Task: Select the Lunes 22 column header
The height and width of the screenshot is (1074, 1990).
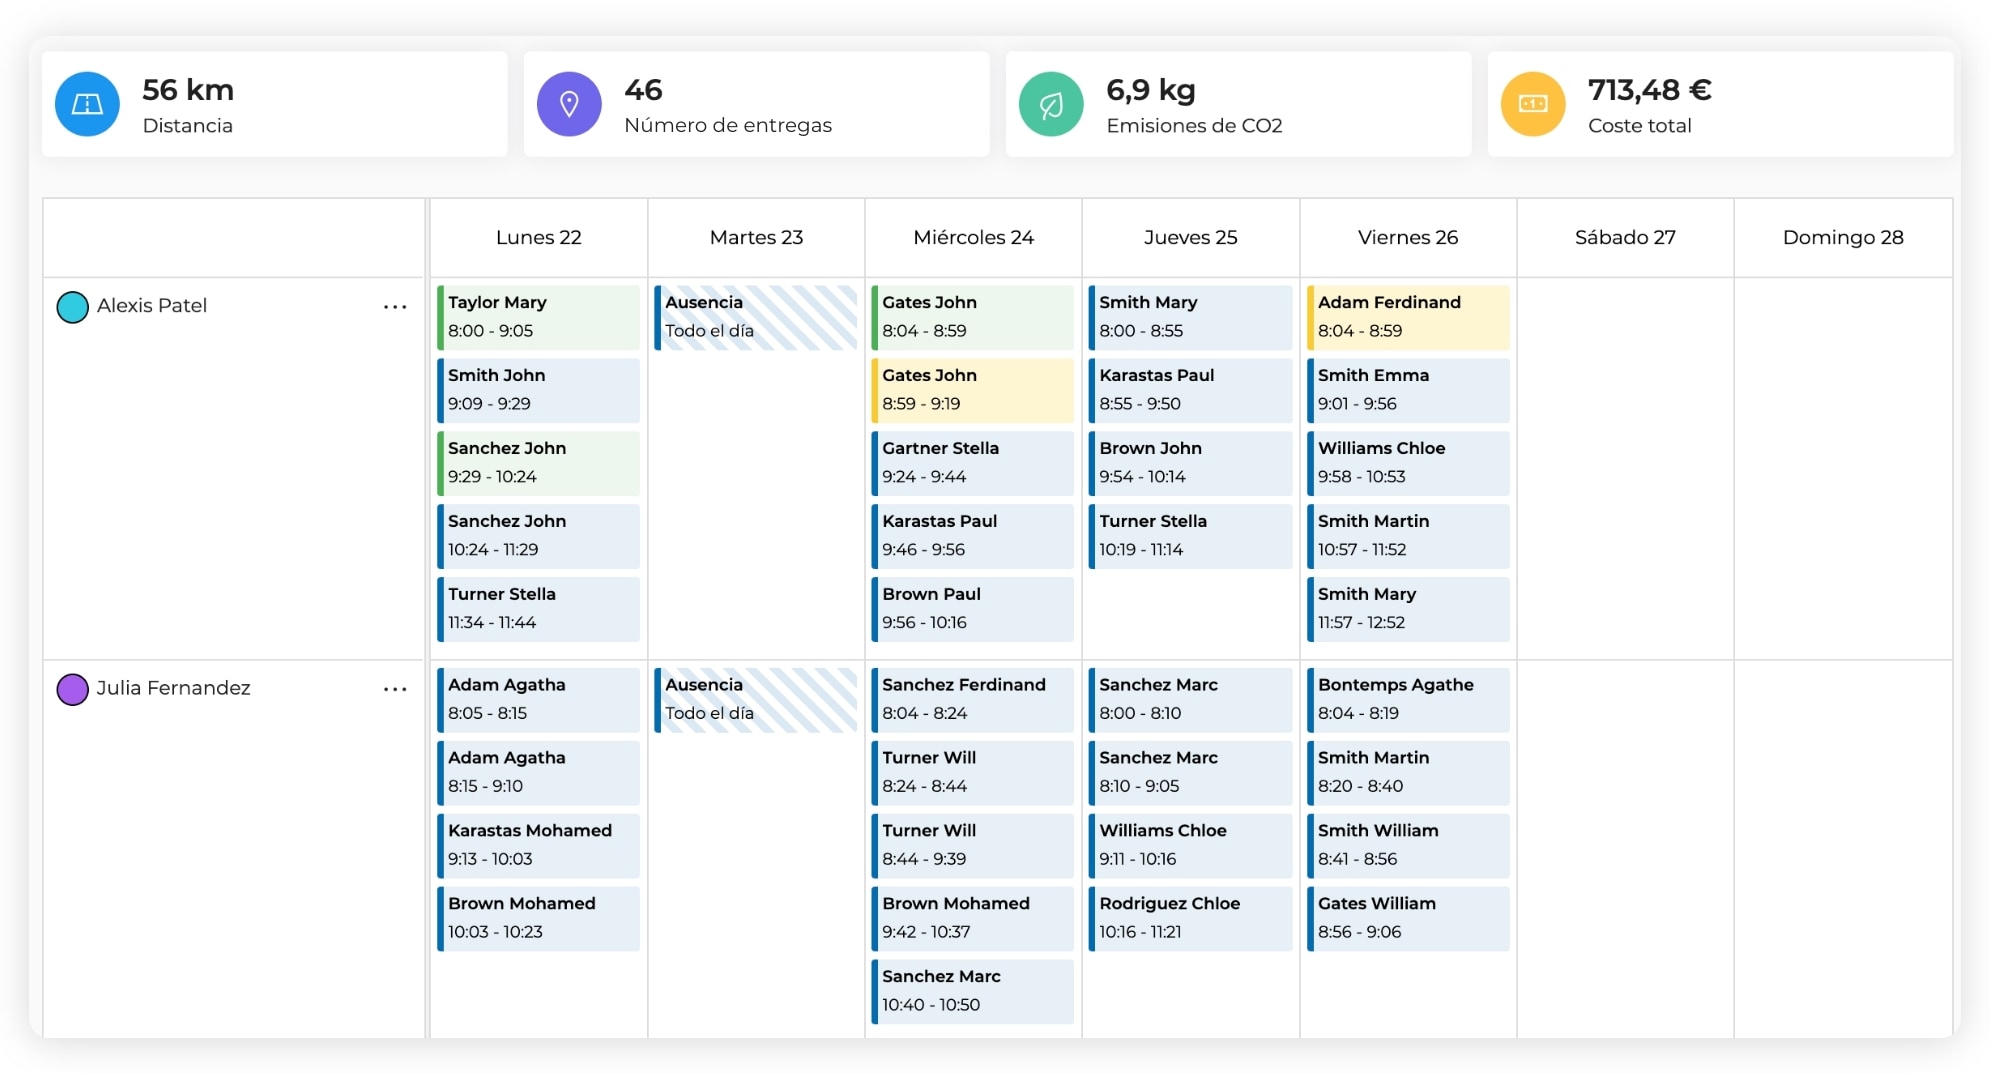Action: tap(538, 238)
